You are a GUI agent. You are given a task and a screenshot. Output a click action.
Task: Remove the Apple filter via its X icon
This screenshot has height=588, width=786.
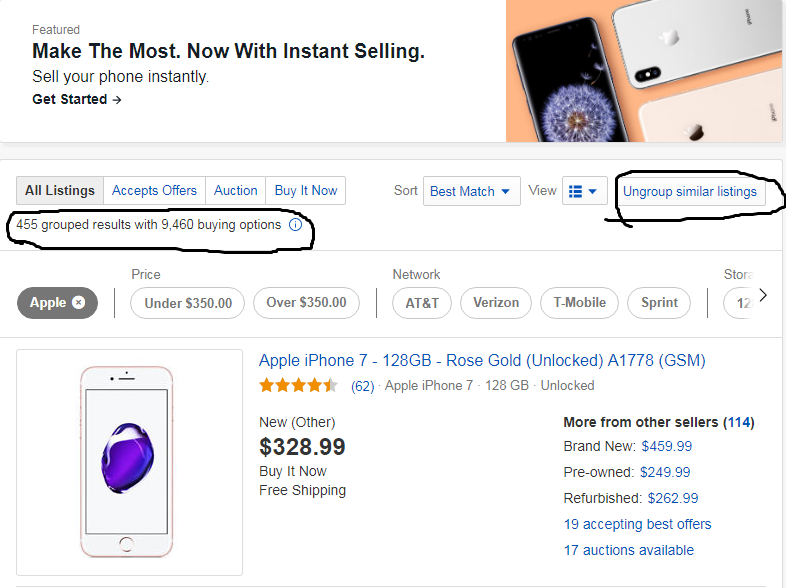pyautogui.click(x=79, y=303)
